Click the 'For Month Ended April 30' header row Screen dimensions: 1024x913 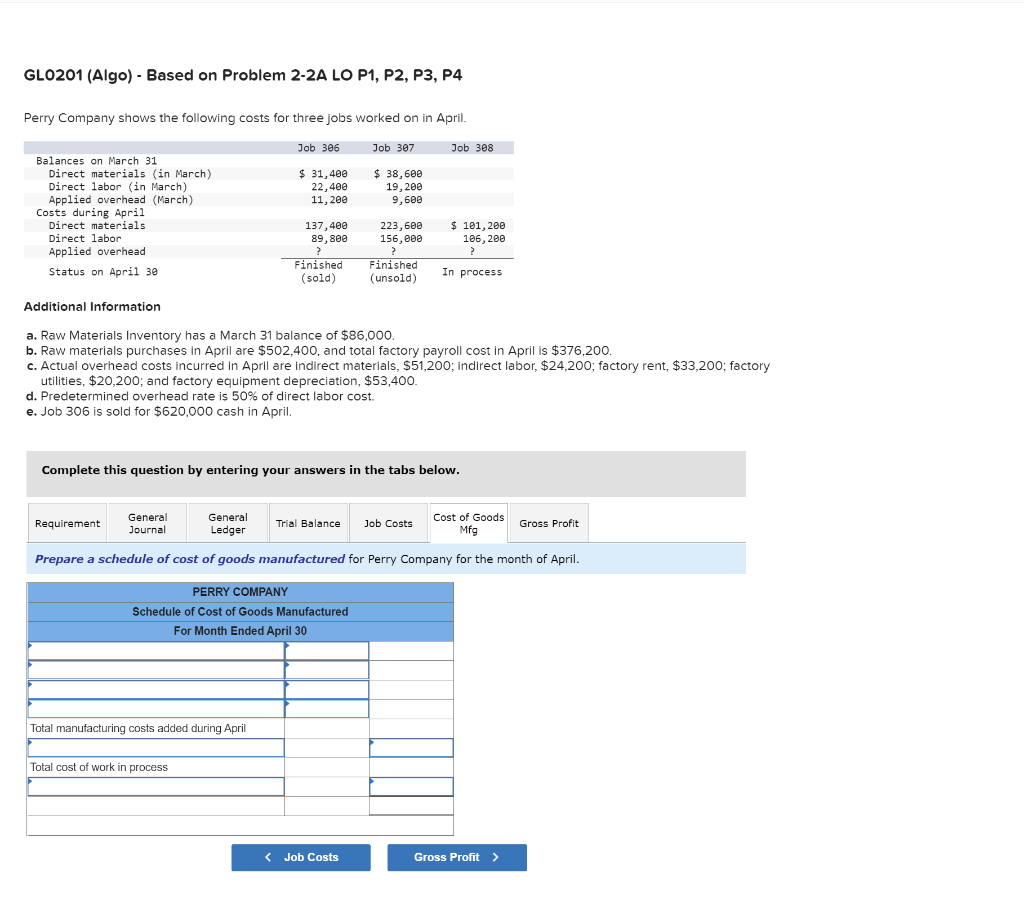240,631
